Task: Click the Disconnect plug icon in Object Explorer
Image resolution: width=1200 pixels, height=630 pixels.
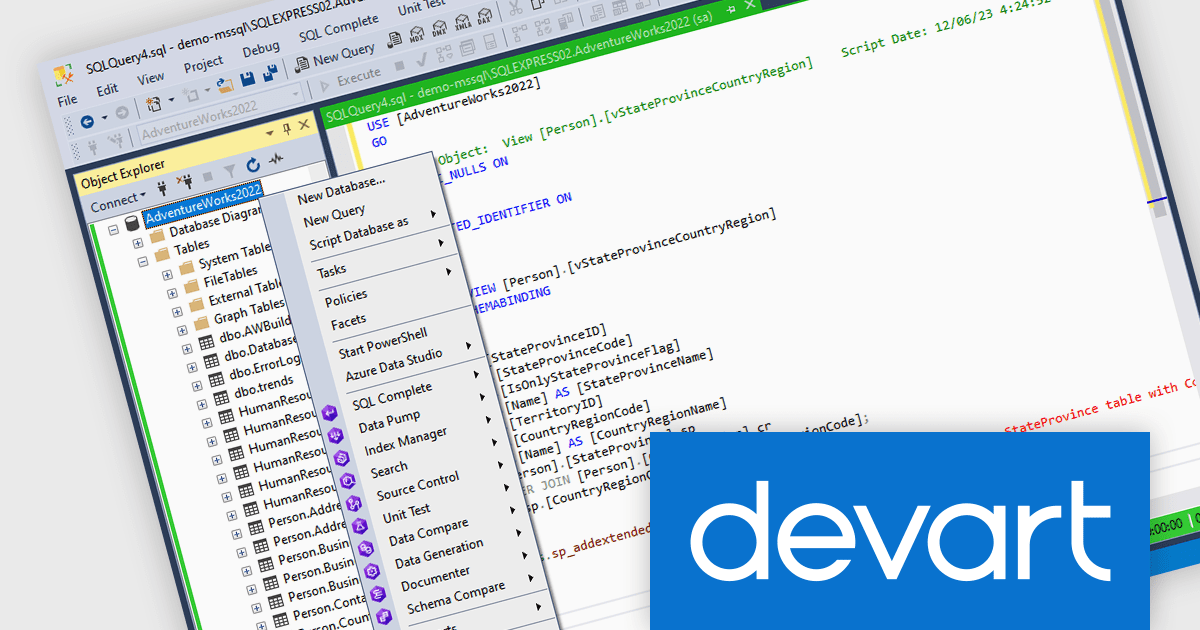Action: (x=184, y=182)
